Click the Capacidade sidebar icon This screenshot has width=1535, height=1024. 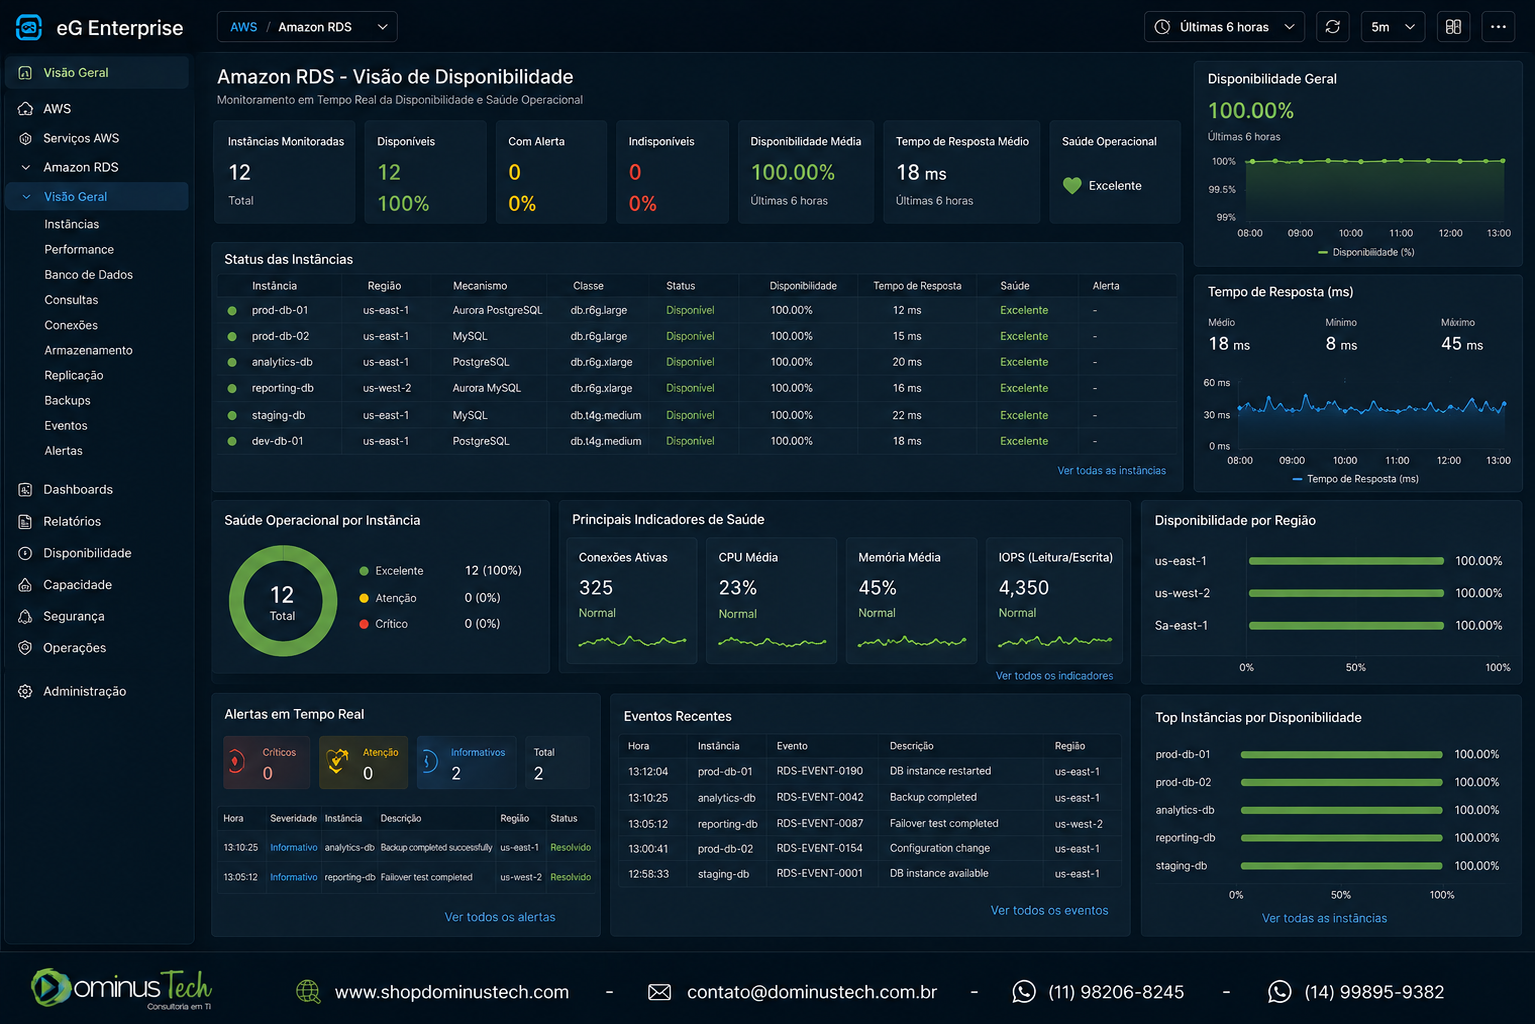click(25, 585)
